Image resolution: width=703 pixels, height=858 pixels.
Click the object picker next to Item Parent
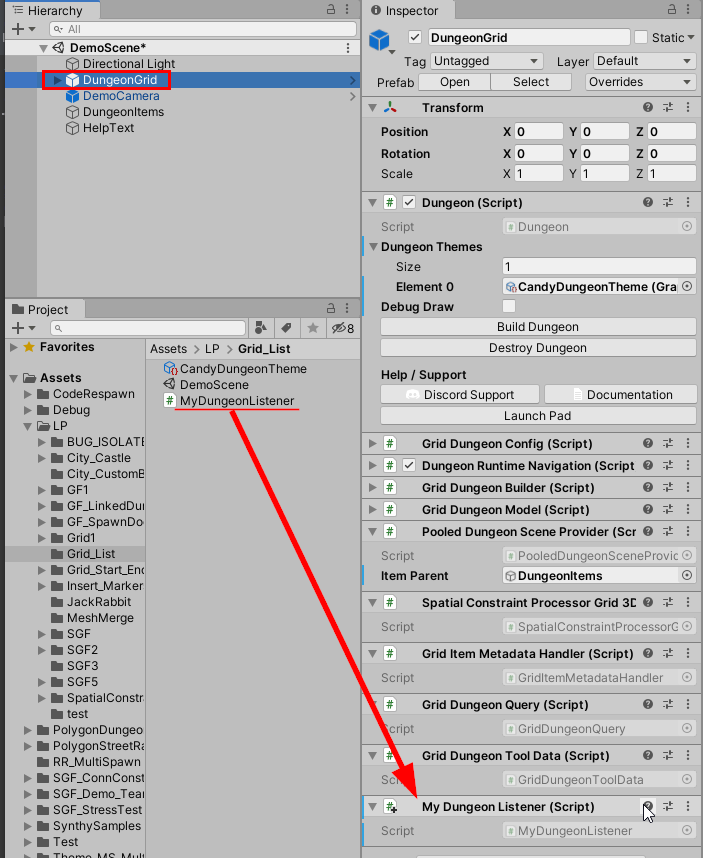pos(686,576)
